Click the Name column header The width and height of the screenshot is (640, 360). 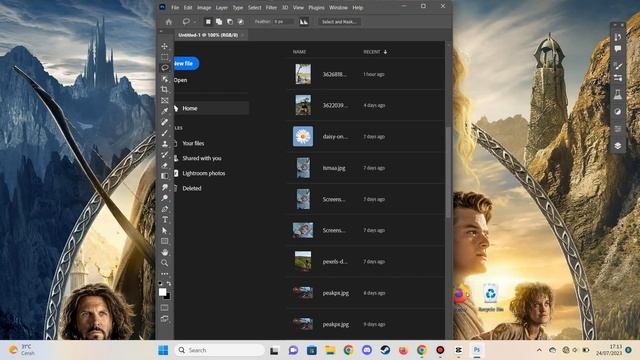coord(299,52)
